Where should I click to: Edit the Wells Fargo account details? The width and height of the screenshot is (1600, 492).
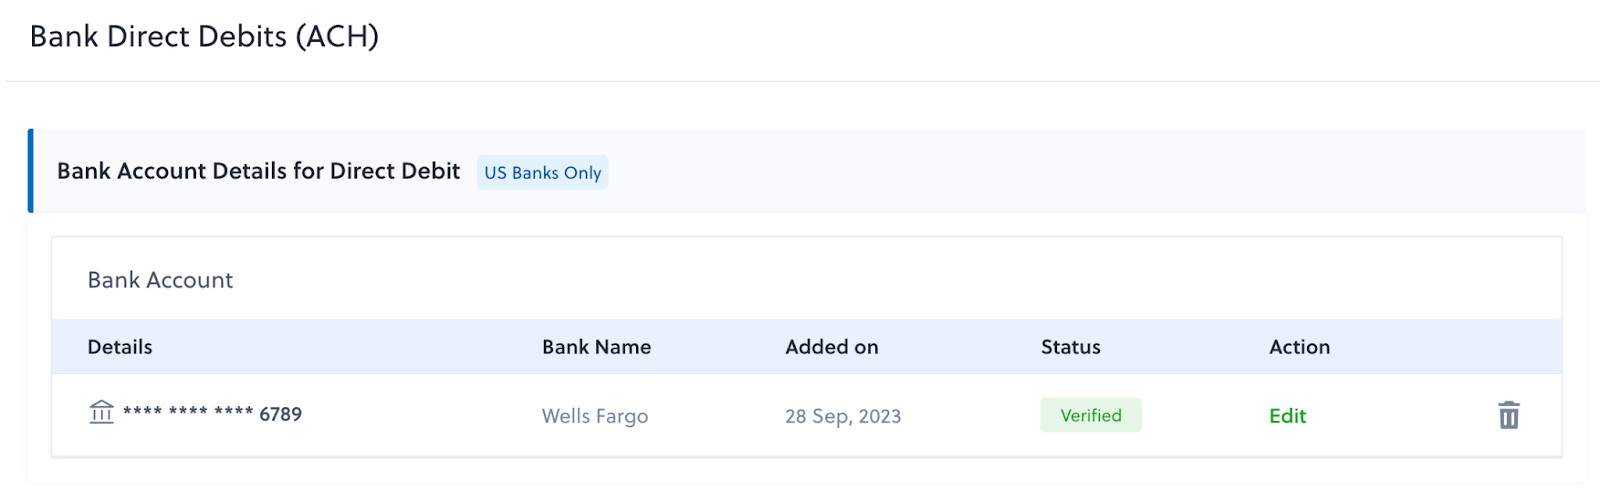(1287, 416)
